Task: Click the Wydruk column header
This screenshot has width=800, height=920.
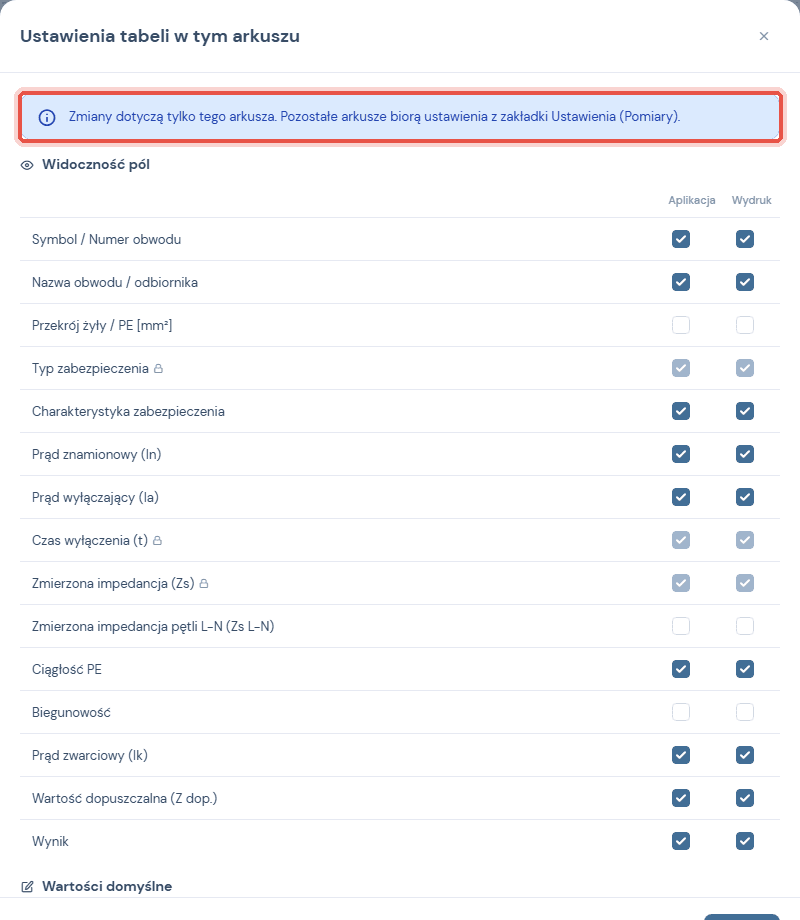Action: pyautogui.click(x=751, y=200)
